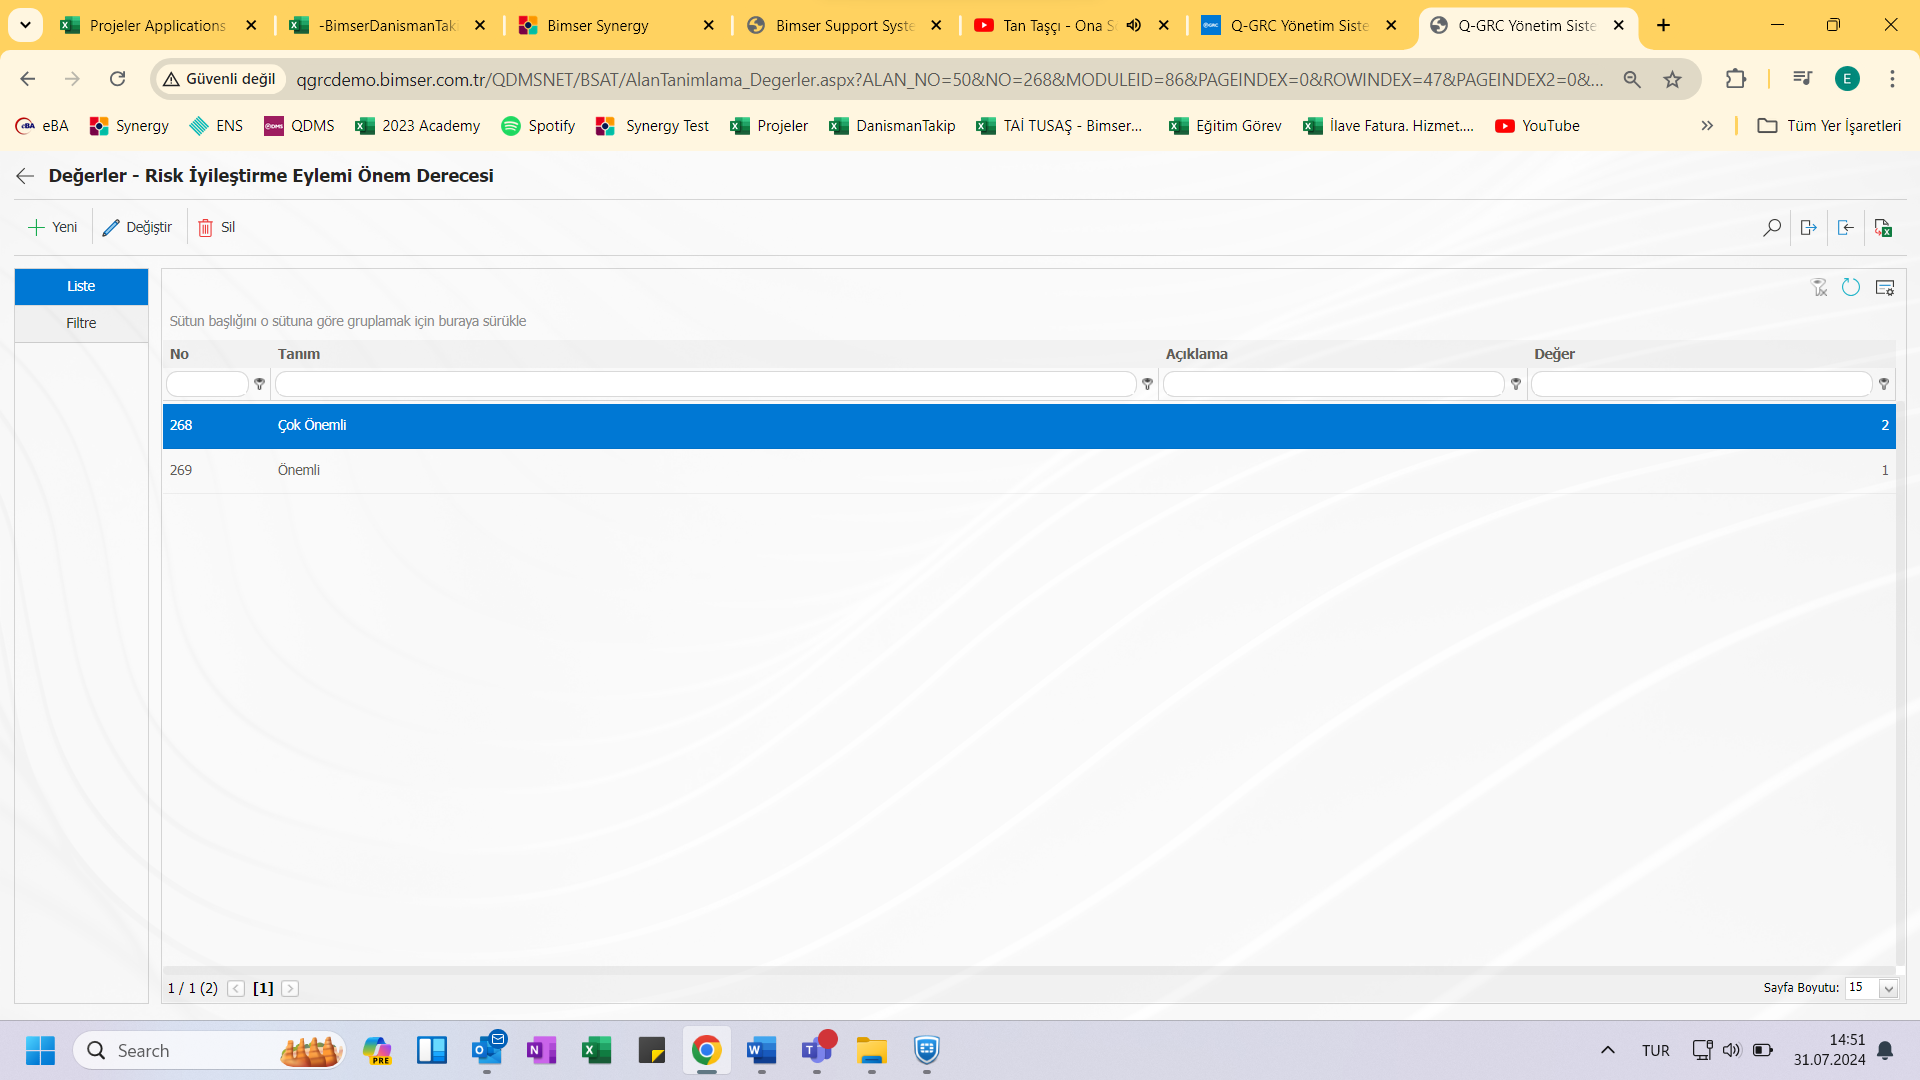The width and height of the screenshot is (1920, 1080).
Task: Click the search magnifier icon
Action: click(x=1772, y=227)
